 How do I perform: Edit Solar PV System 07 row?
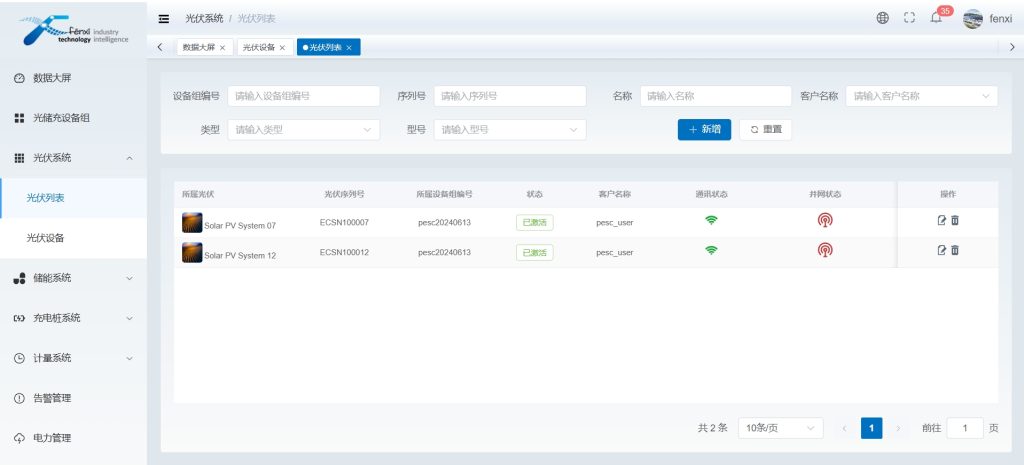coord(941,221)
